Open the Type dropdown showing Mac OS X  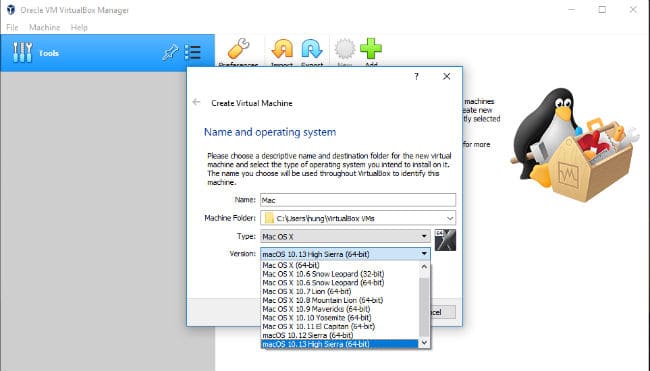(x=345, y=236)
